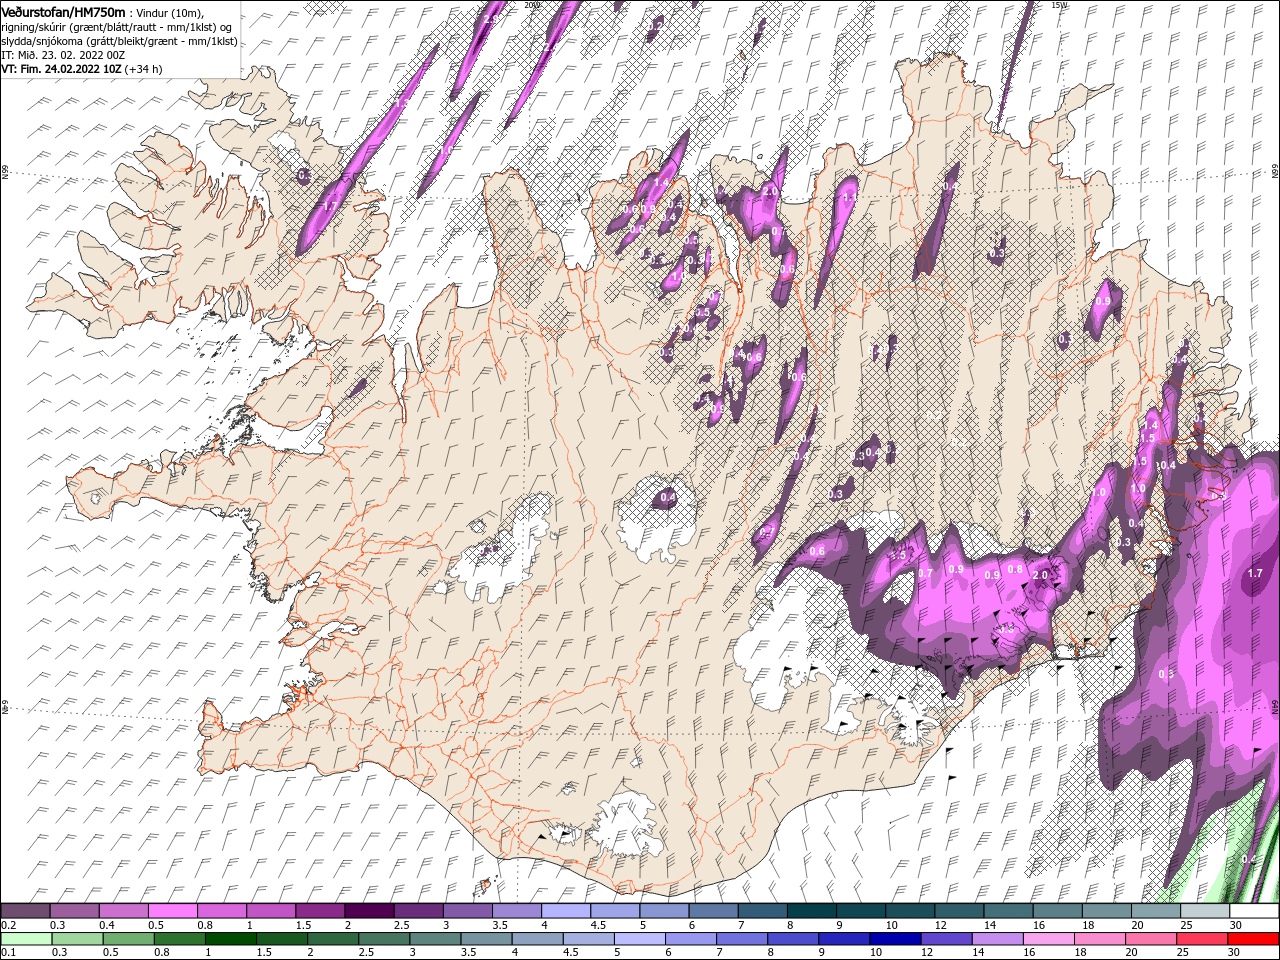Pick rain-legend swatch between 8 and 9
This screenshot has height=960, width=1280.
[791, 939]
